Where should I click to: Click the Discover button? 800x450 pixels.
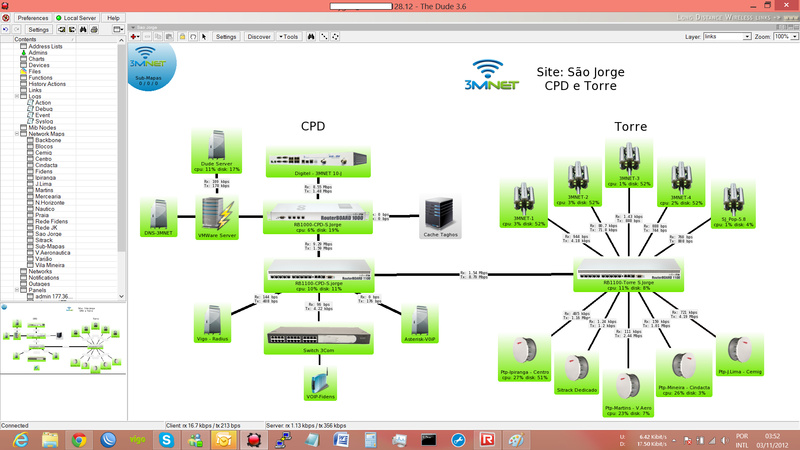tap(259, 37)
